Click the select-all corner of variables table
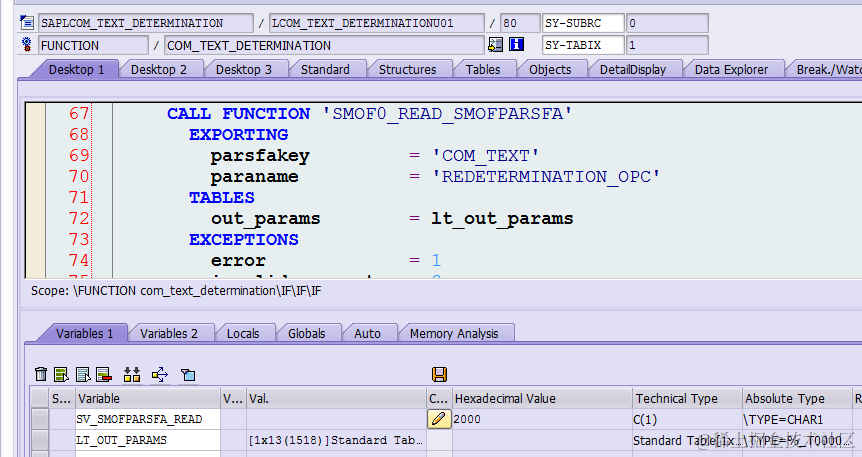Image resolution: width=862 pixels, height=457 pixels. (40, 398)
